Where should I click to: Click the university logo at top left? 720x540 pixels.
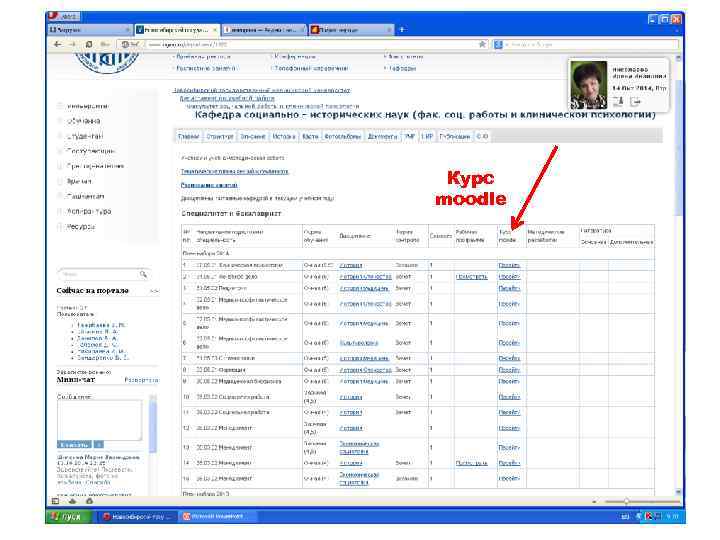pyautogui.click(x=107, y=63)
